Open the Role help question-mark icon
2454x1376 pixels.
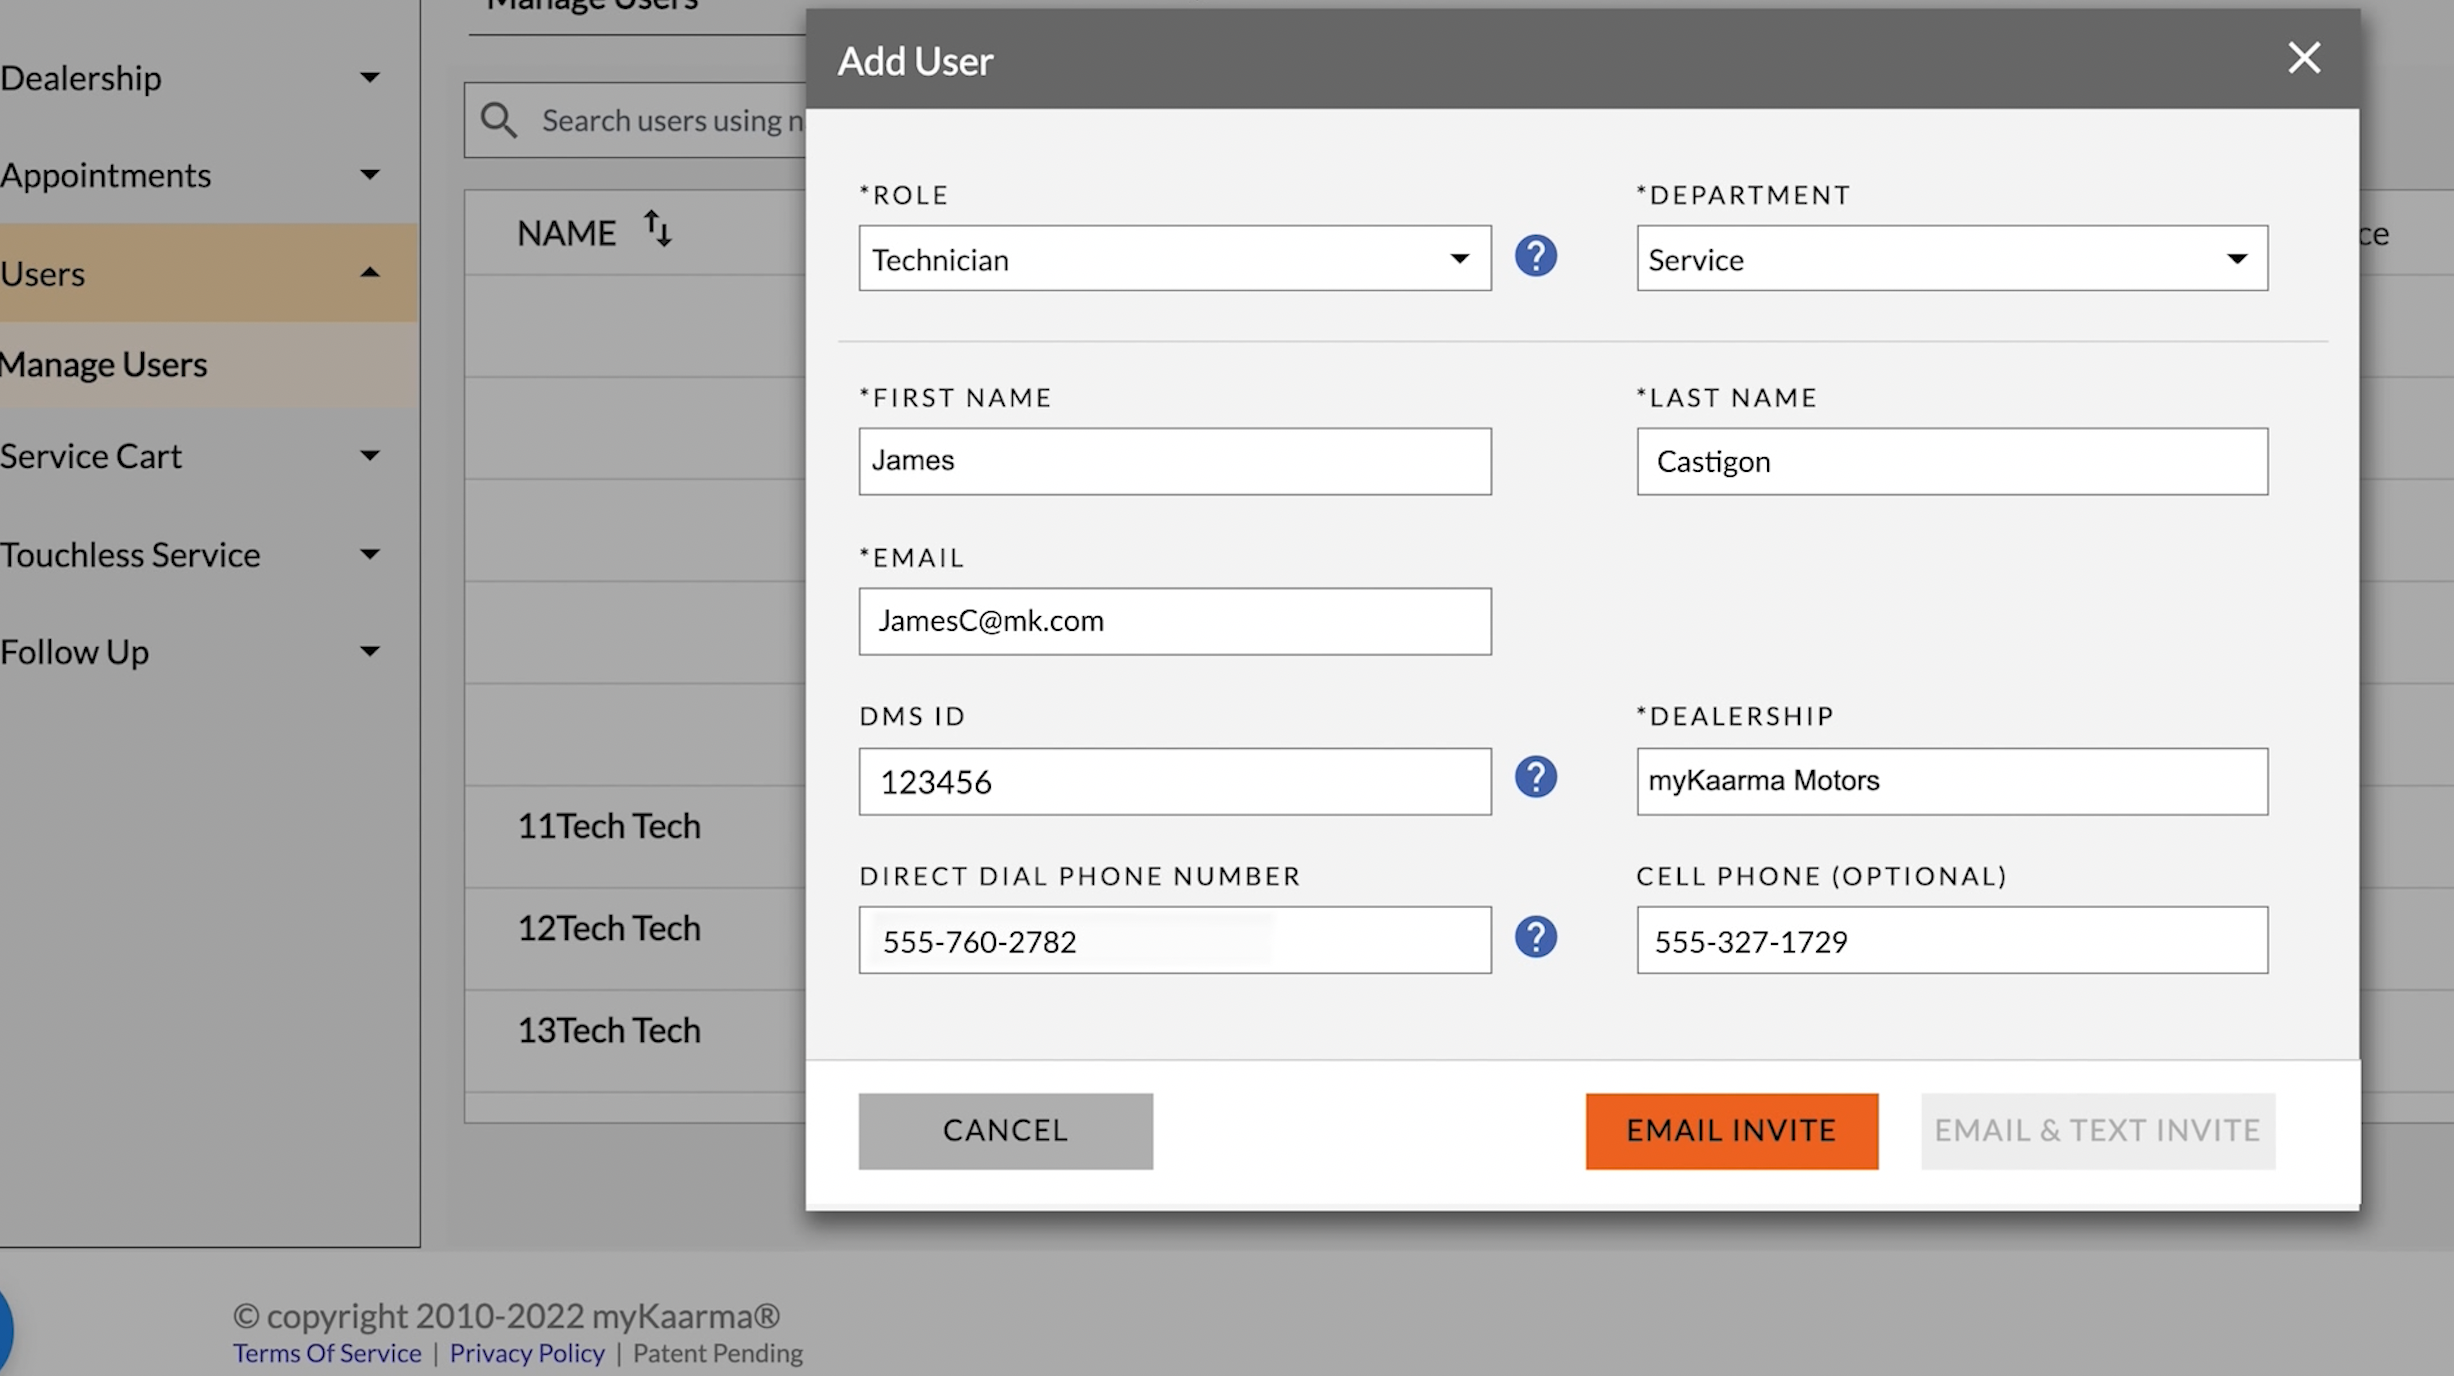tap(1535, 257)
